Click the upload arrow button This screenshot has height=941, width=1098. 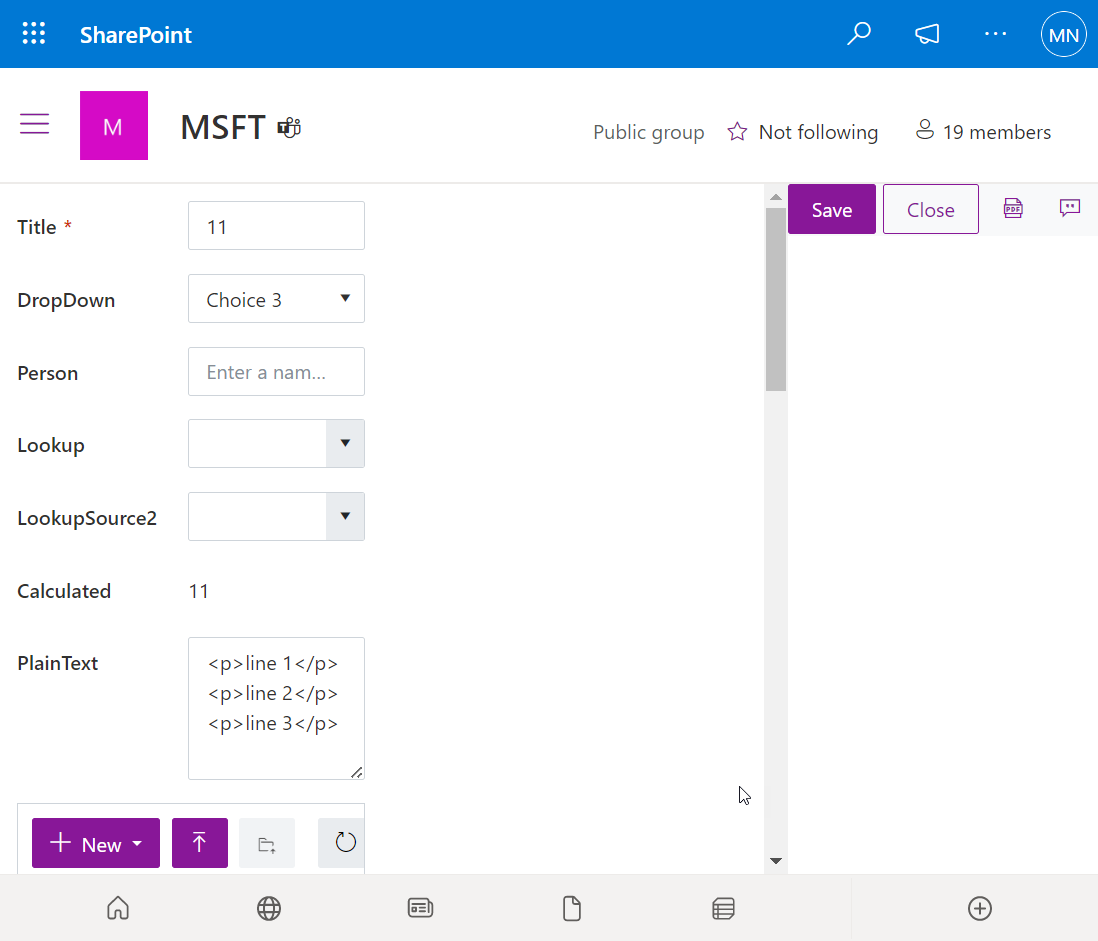point(199,843)
